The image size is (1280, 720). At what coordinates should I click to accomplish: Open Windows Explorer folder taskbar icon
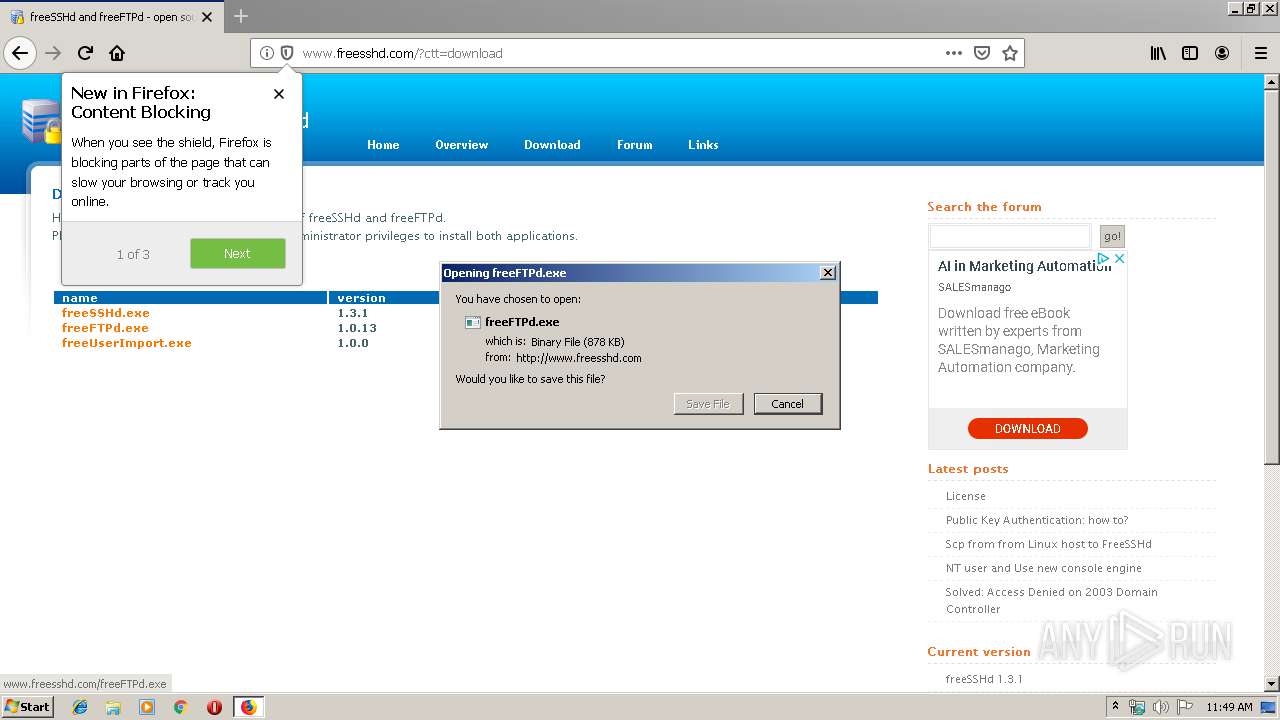[x=113, y=707]
